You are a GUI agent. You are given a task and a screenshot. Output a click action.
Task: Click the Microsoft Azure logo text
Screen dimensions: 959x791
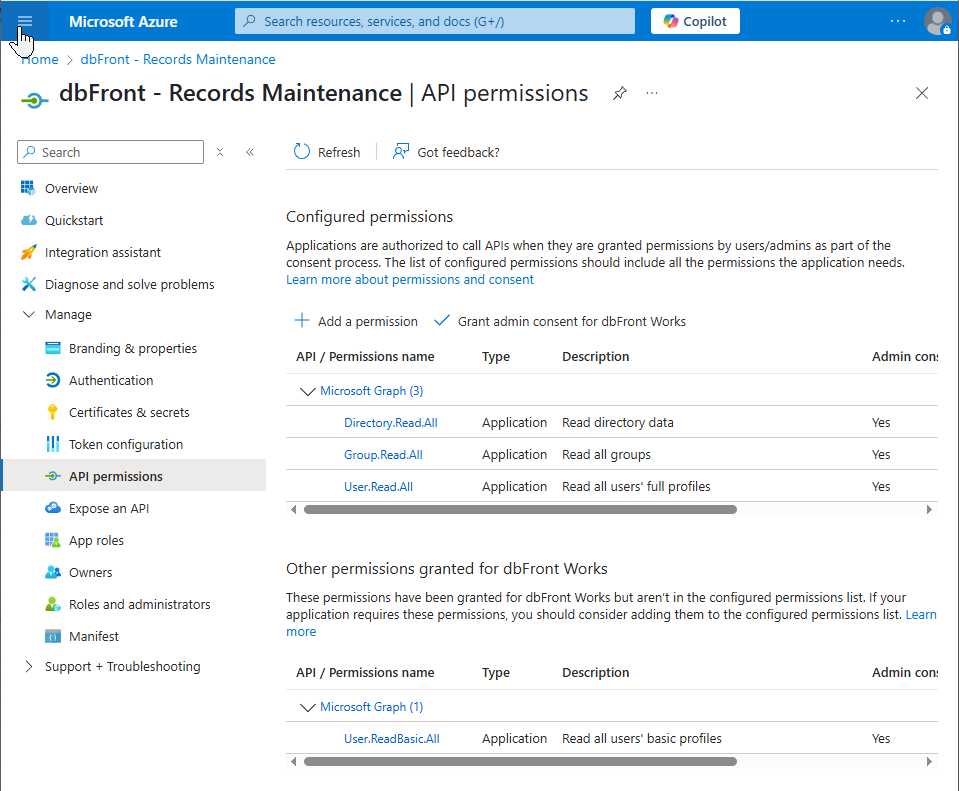(123, 21)
